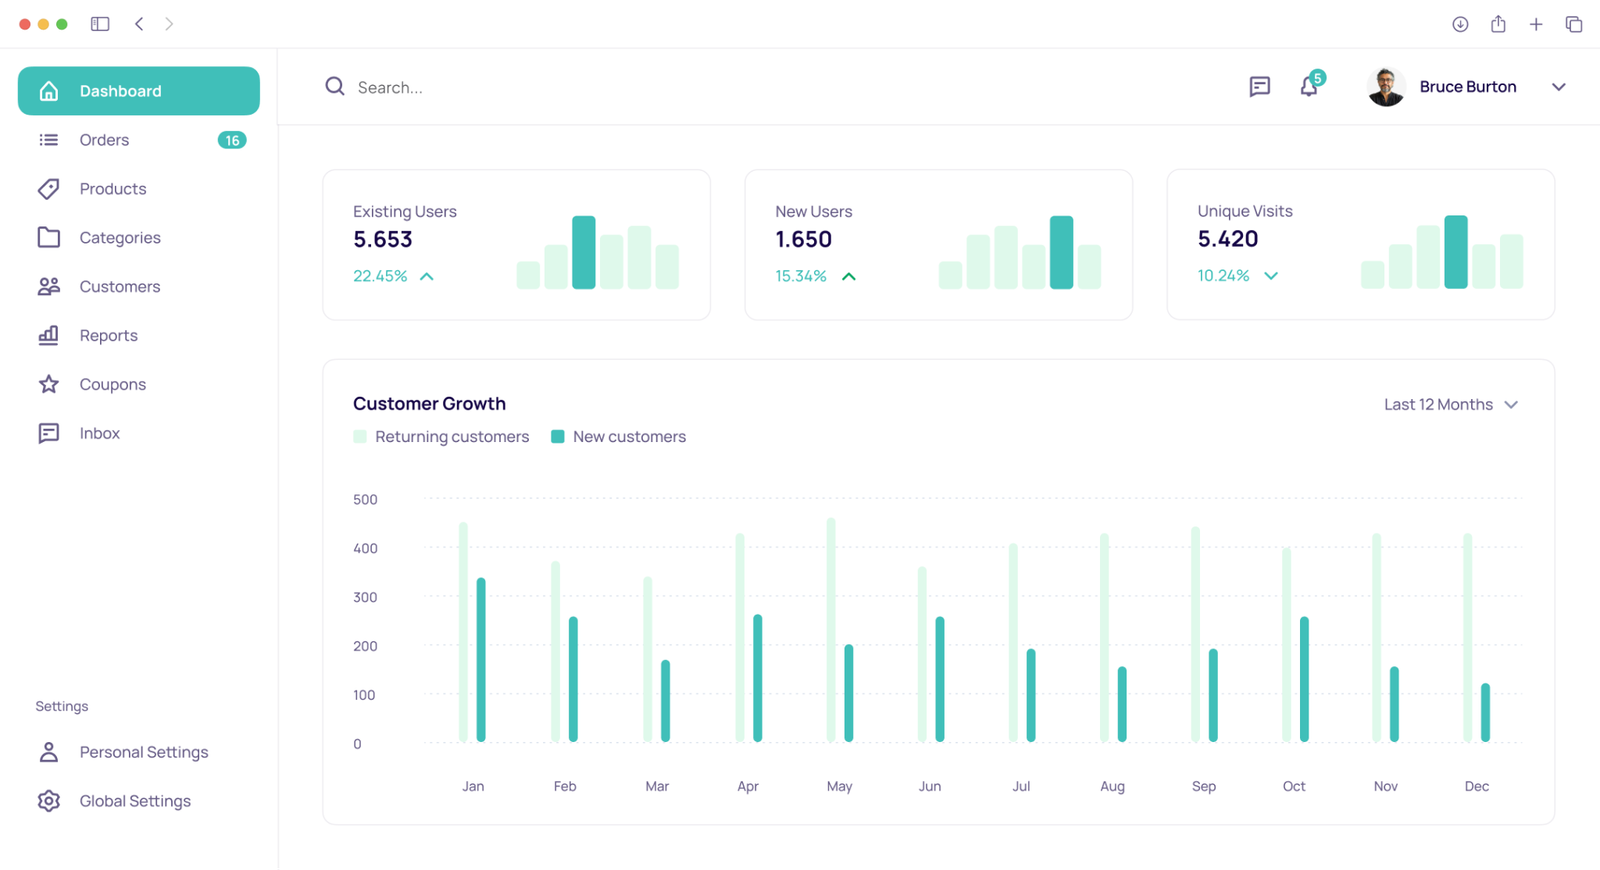Expand the Bruce Burton account menu chevron
1600x870 pixels.
[x=1558, y=87]
